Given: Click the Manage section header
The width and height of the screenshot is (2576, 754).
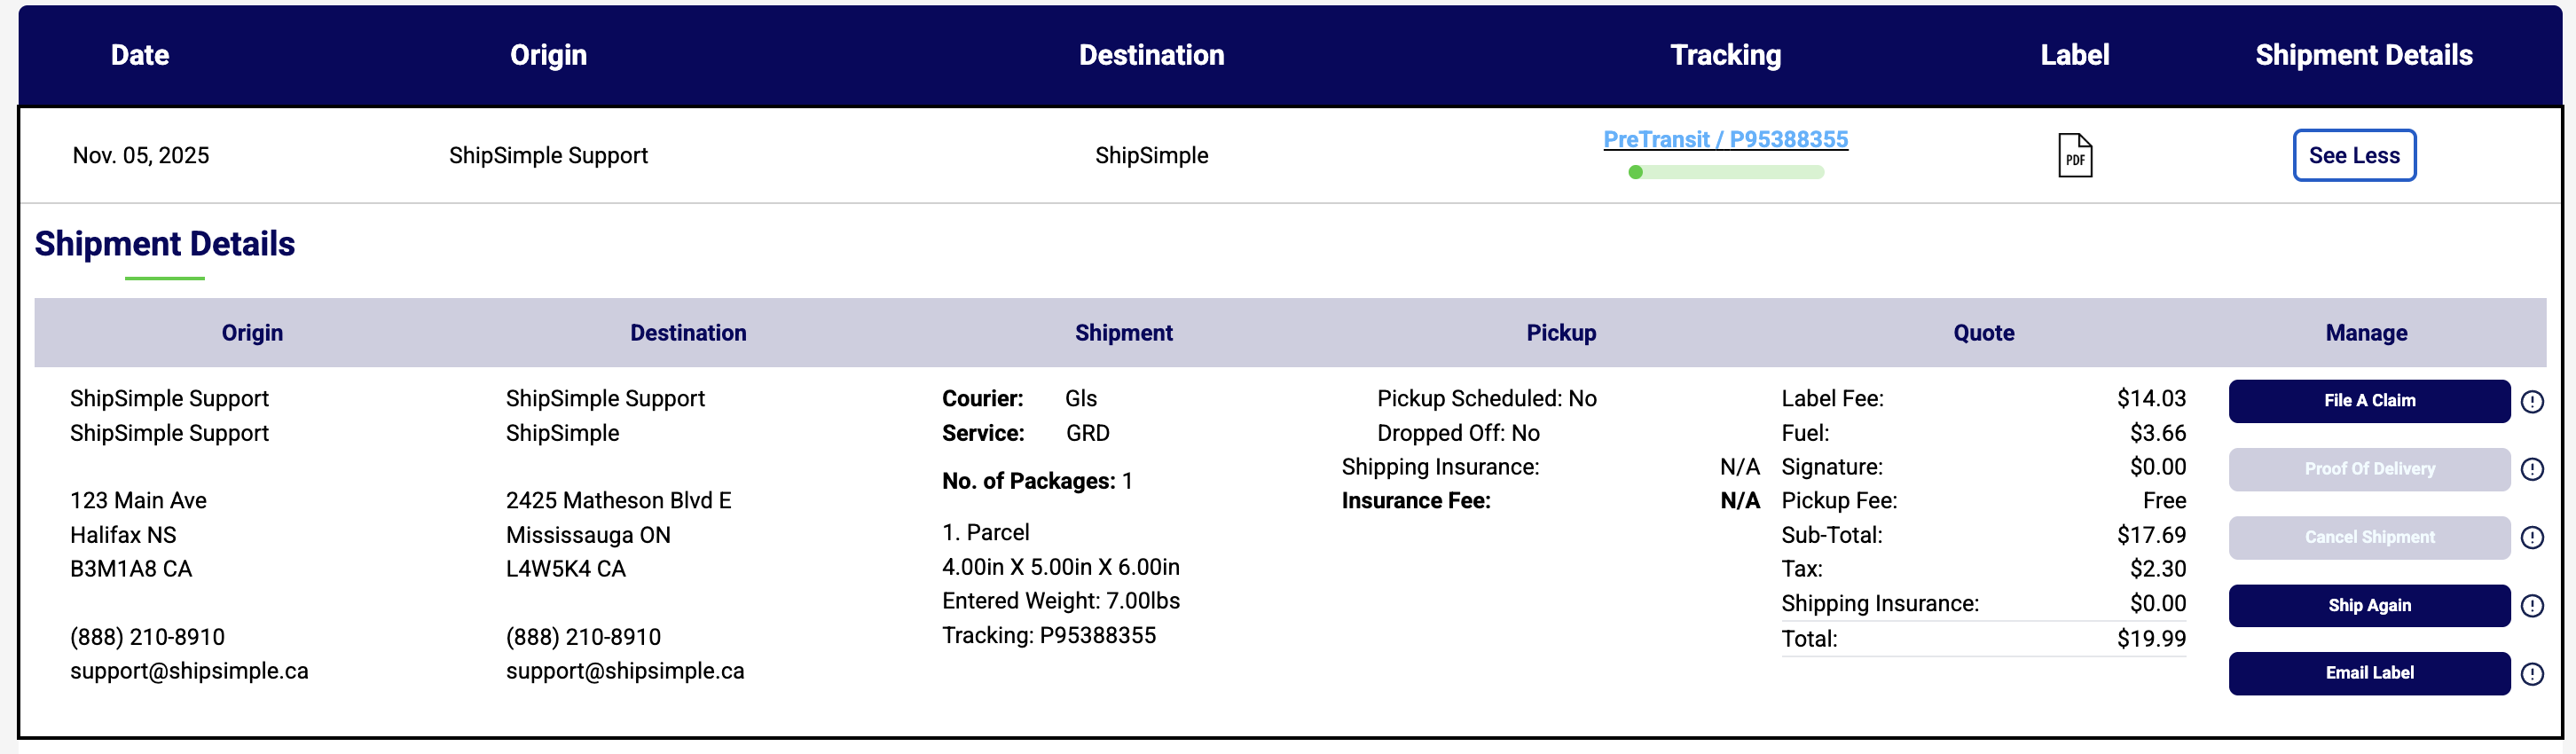Looking at the screenshot, I should 2365,333.
